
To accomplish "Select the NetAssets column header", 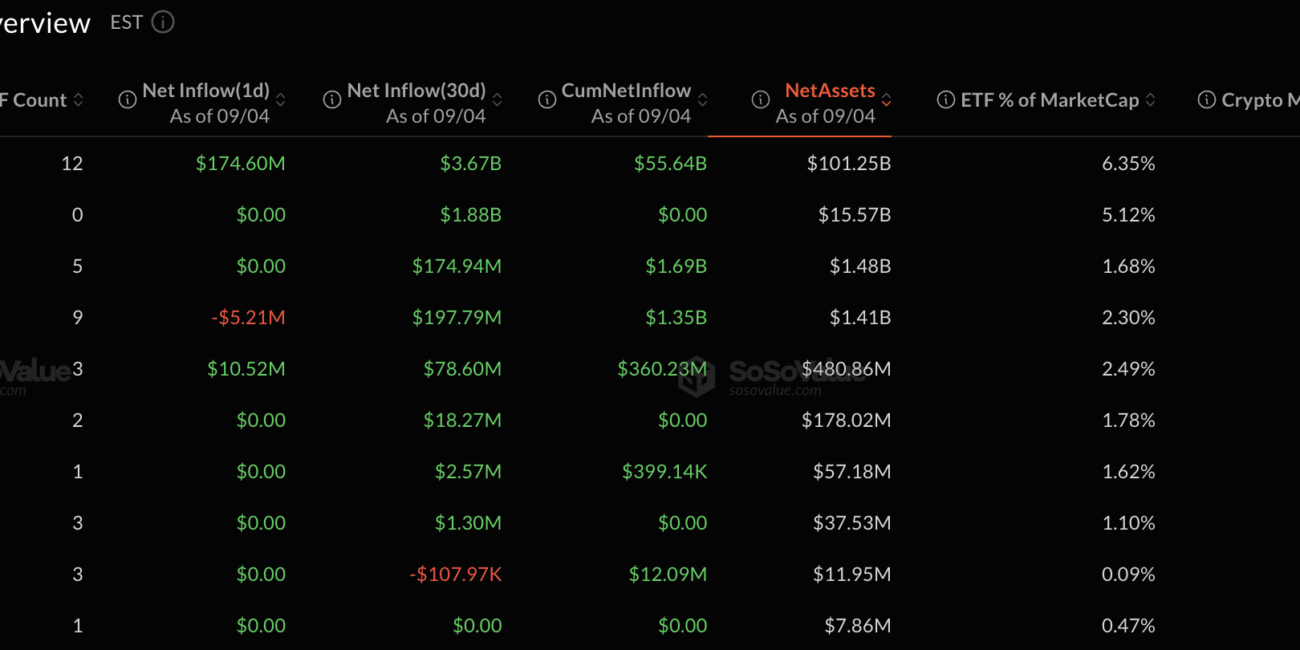I will click(x=830, y=90).
